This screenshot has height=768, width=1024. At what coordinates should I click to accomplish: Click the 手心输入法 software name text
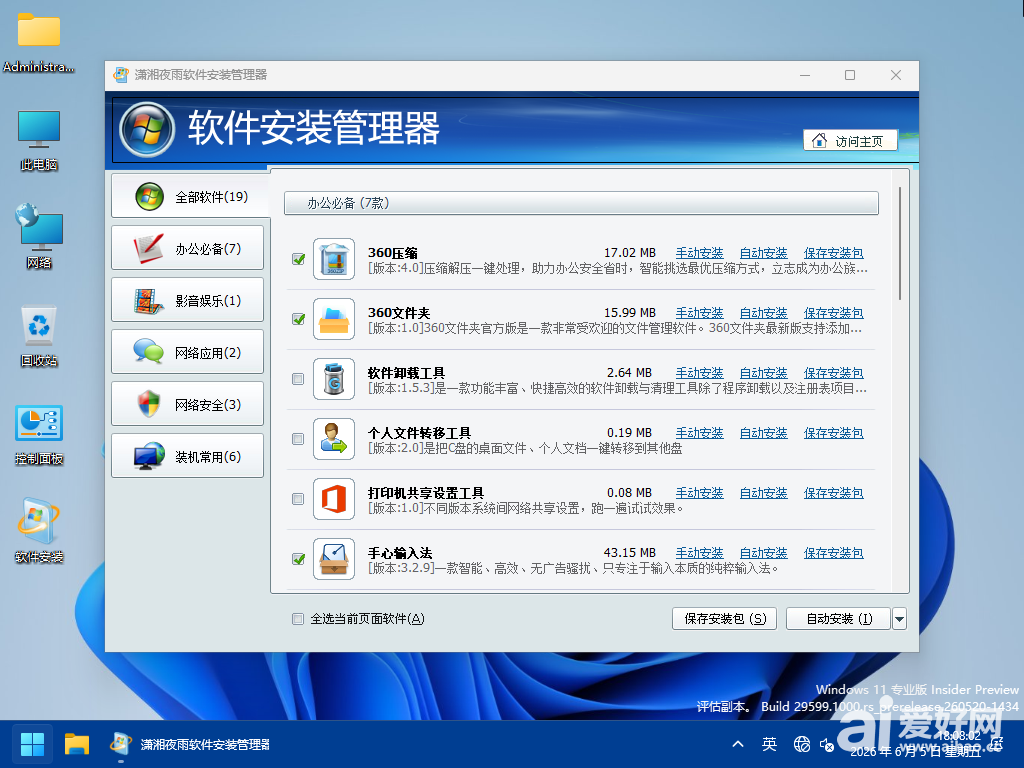pyautogui.click(x=400, y=553)
